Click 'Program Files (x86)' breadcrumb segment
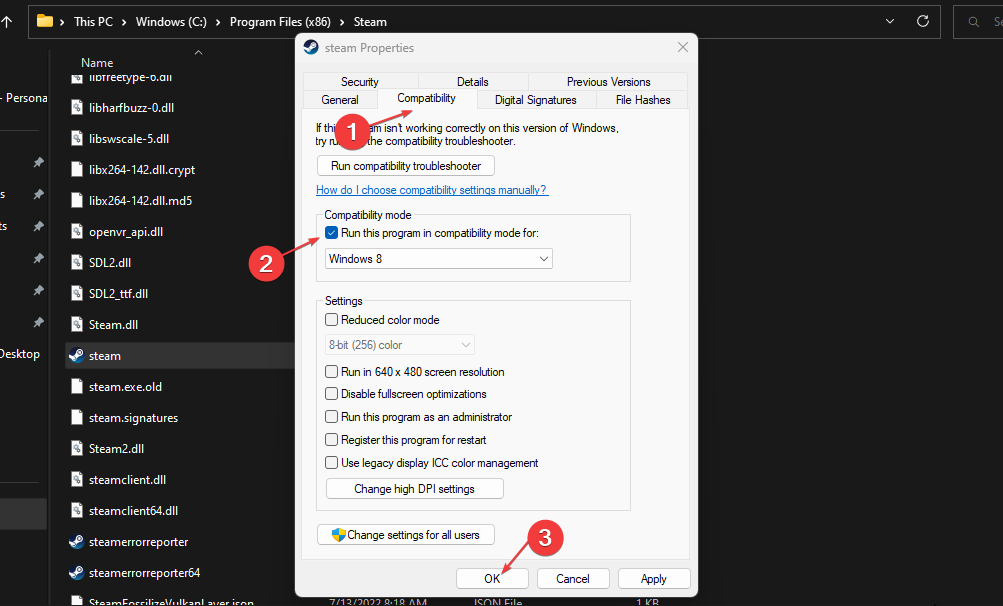1003x606 pixels. click(280, 22)
